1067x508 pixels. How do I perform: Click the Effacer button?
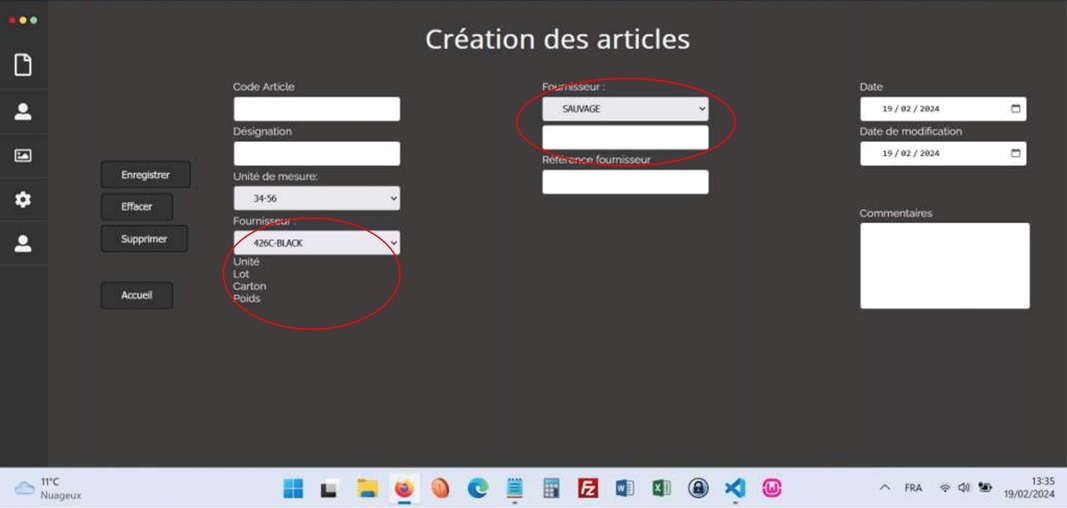click(137, 207)
